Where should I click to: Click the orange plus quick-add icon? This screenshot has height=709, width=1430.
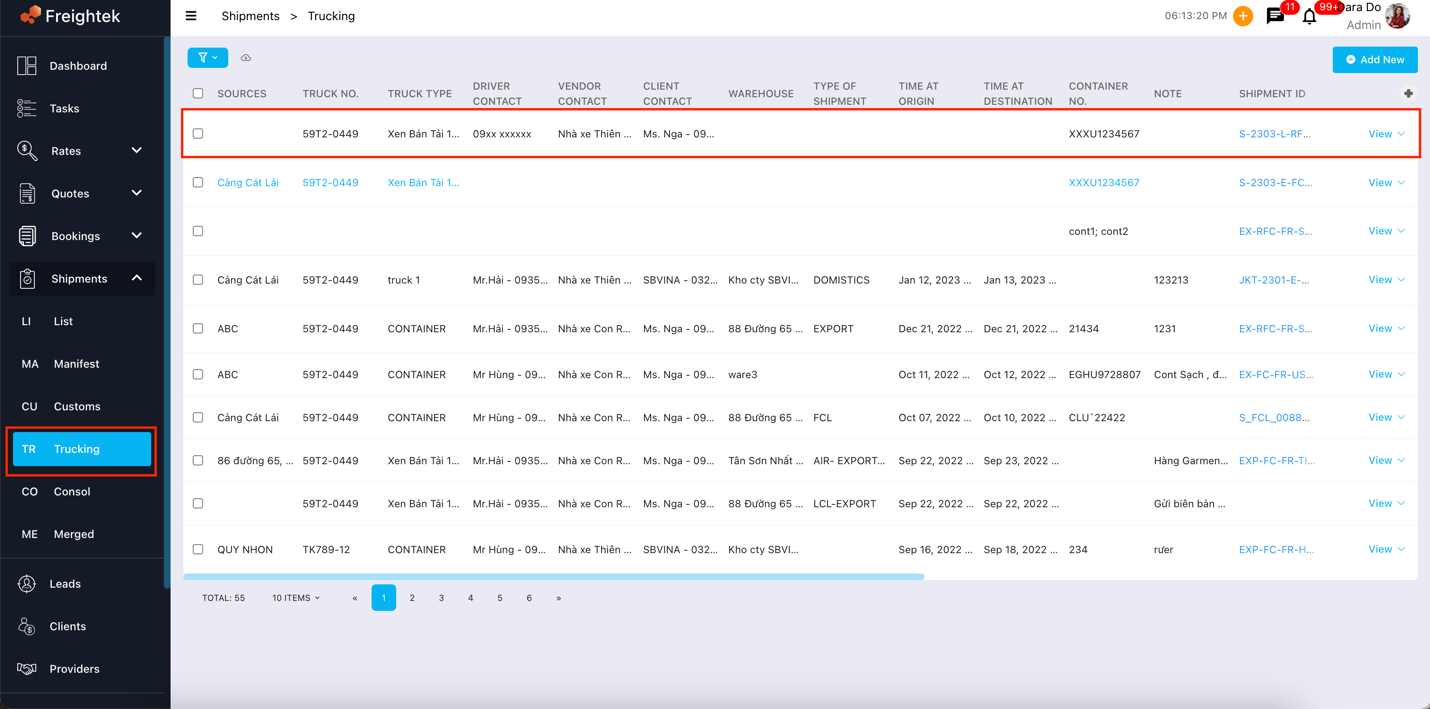point(1243,16)
